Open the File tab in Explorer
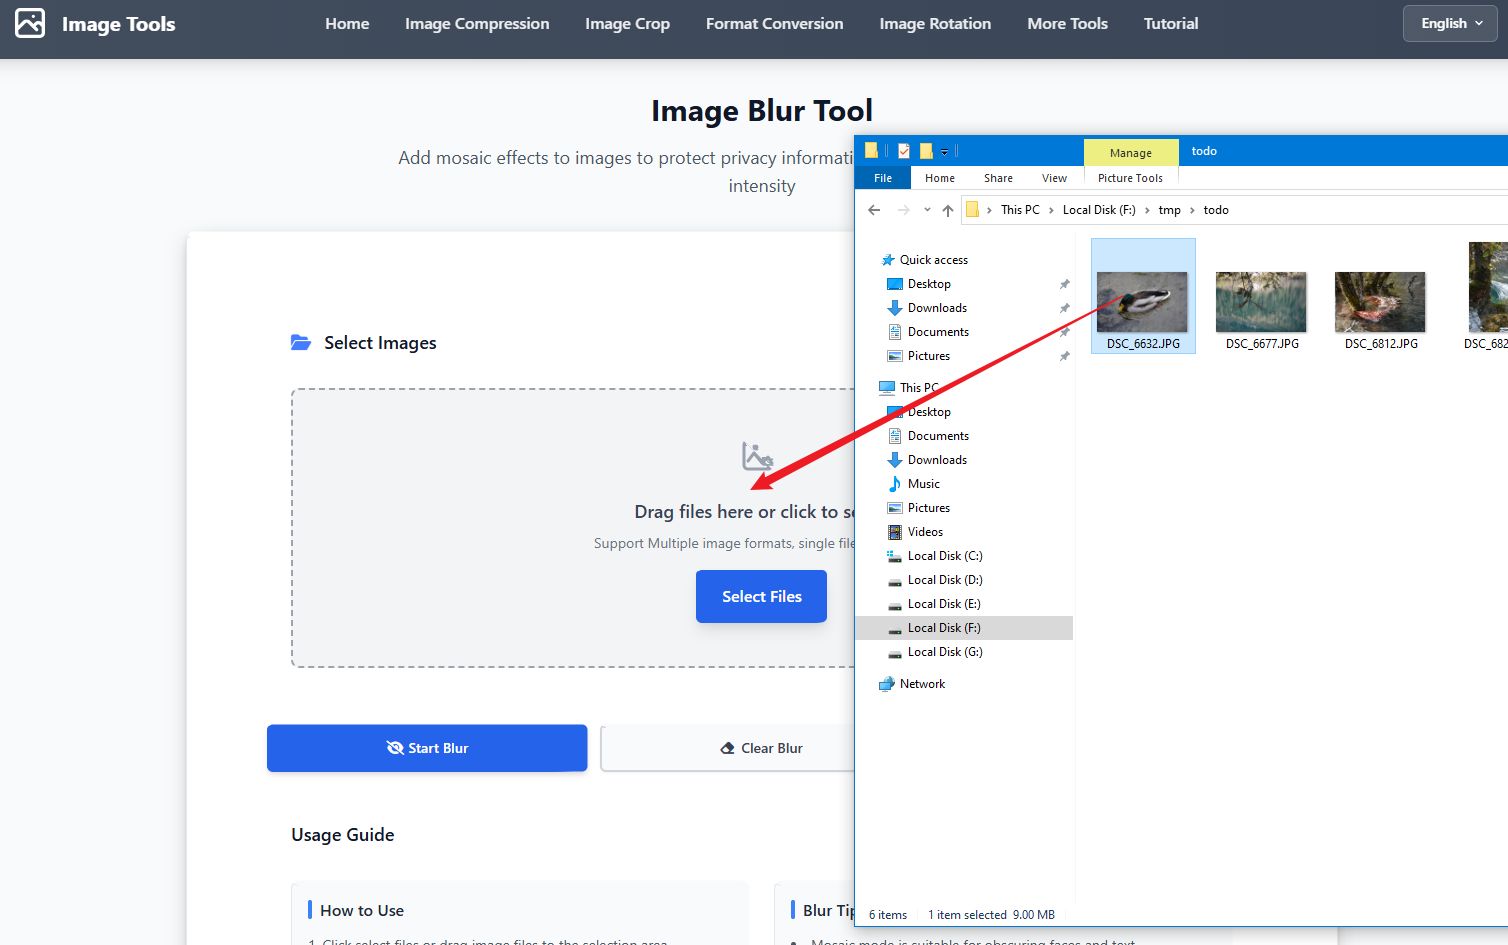The width and height of the screenshot is (1508, 945). click(x=883, y=178)
